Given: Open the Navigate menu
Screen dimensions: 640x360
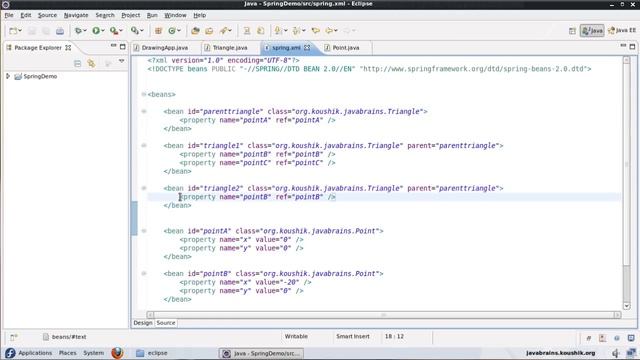Looking at the screenshot, I should pos(76,15).
